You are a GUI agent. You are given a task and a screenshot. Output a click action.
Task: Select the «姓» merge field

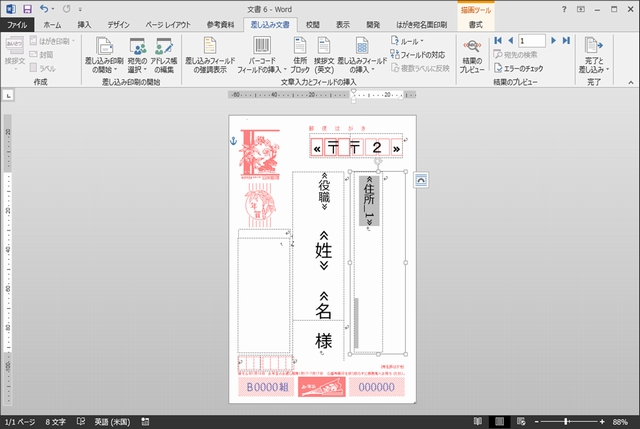pos(324,251)
